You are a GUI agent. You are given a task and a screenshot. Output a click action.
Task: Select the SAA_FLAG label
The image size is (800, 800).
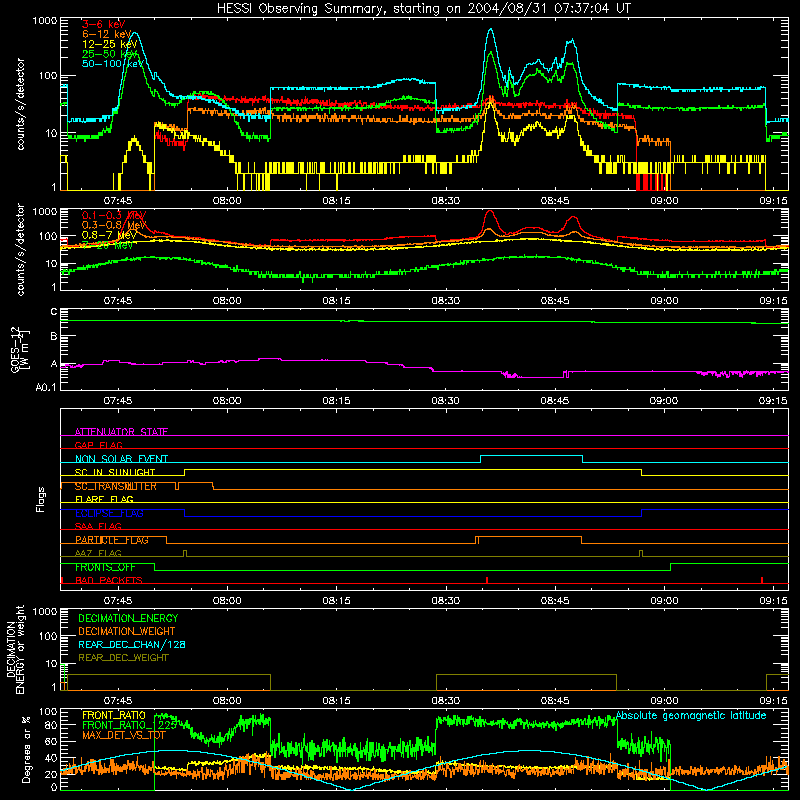pos(98,527)
